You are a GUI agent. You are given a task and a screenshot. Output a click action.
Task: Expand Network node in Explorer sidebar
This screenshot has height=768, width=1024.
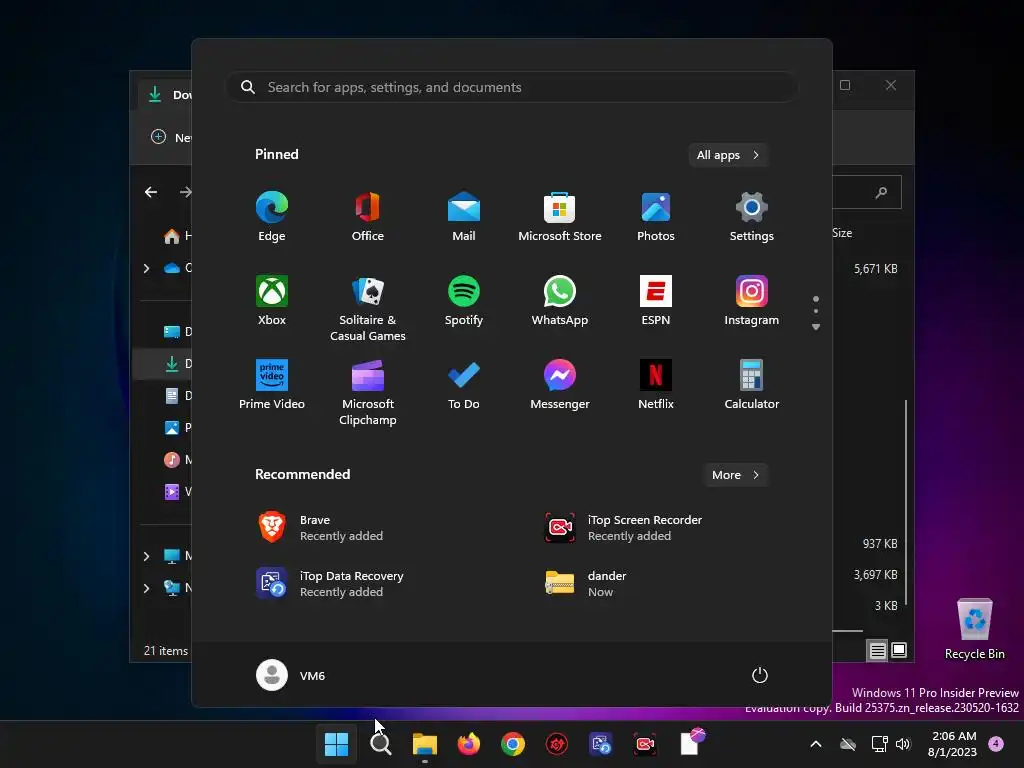(x=146, y=588)
